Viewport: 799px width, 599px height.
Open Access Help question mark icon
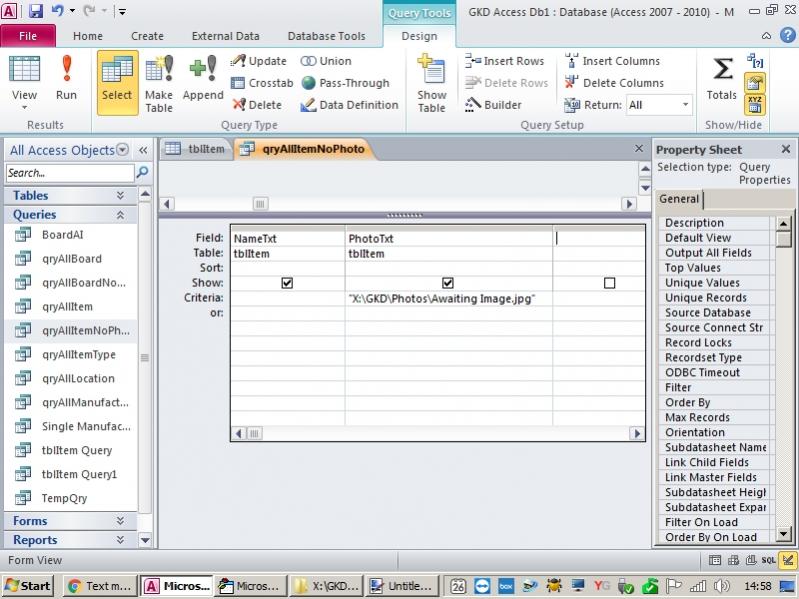tap(787, 35)
